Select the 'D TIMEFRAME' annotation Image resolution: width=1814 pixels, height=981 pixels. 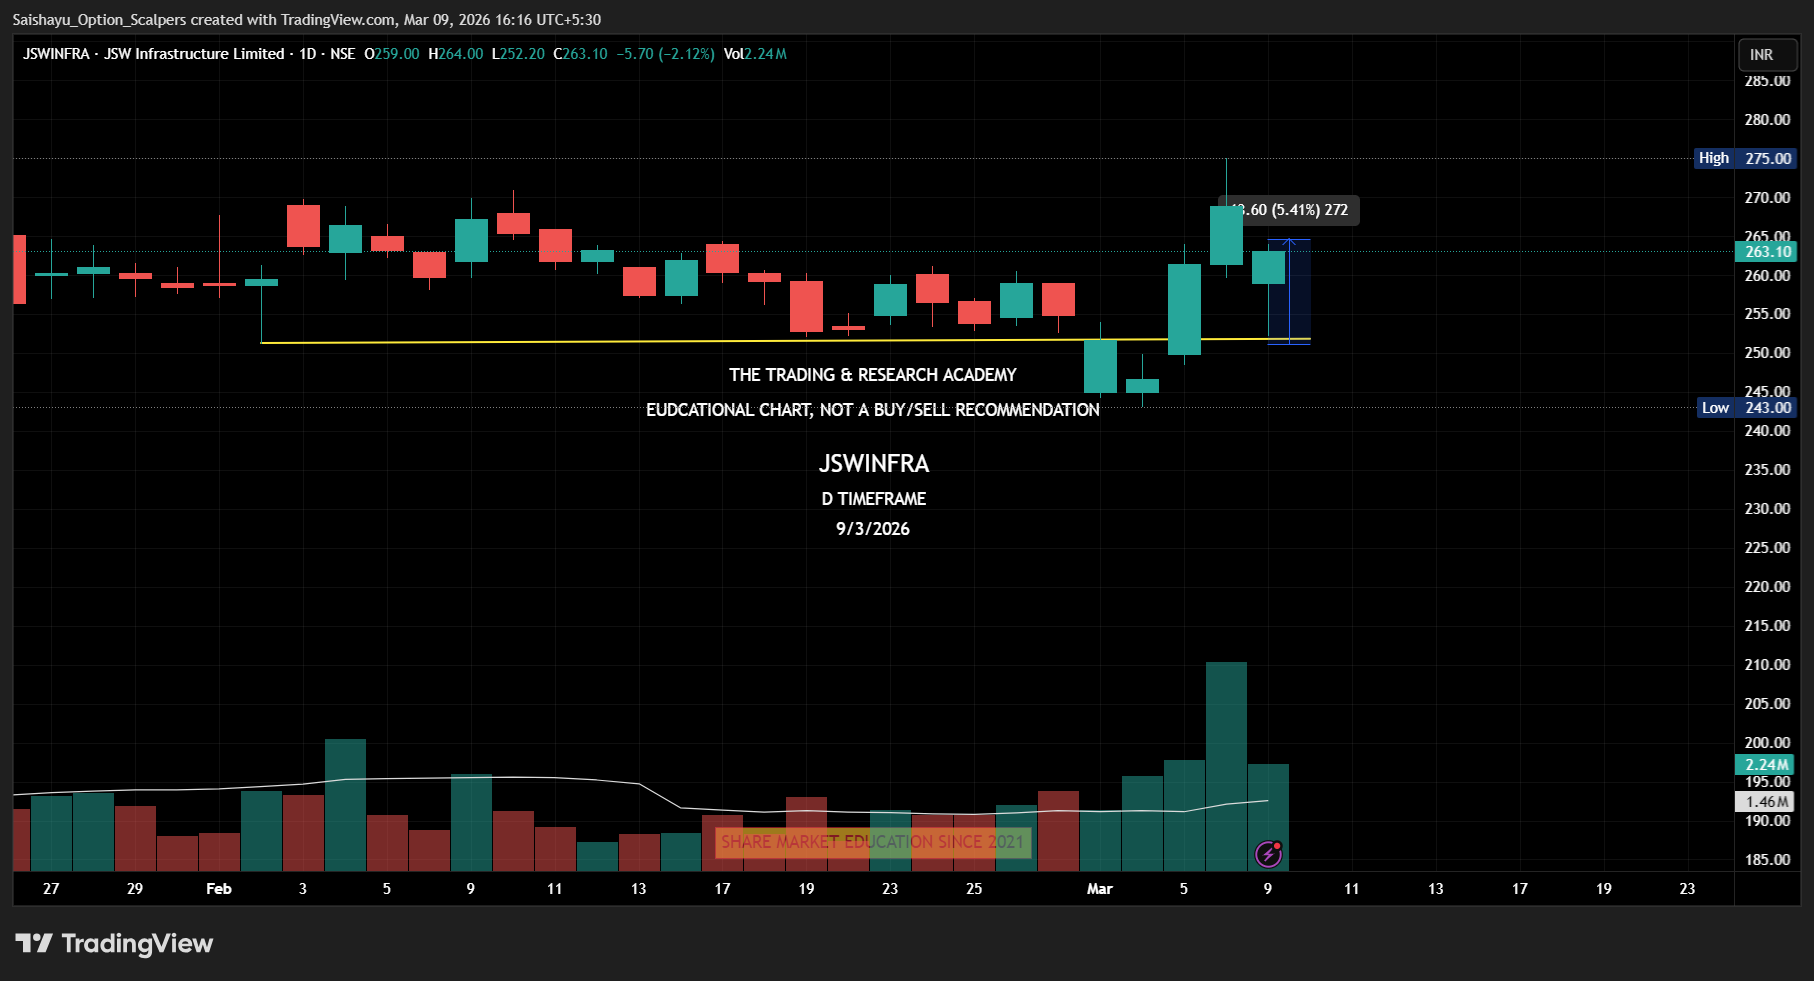(874, 499)
